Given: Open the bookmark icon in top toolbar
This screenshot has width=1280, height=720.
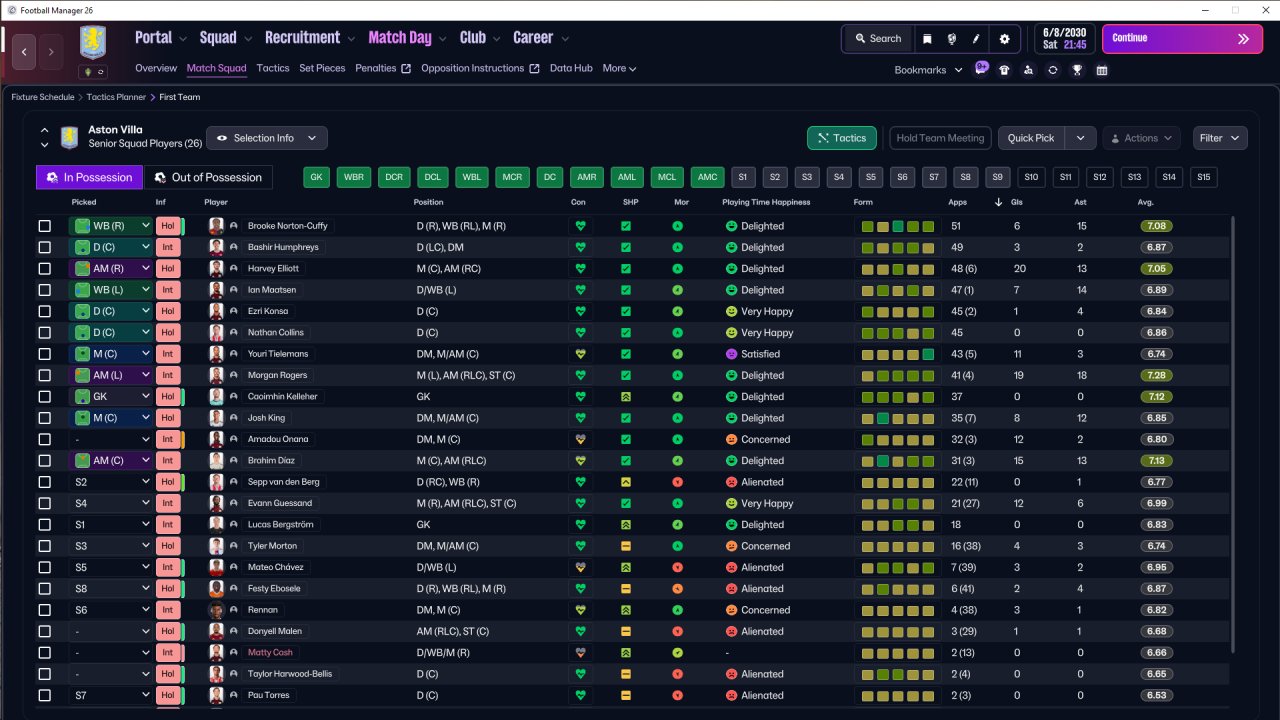Looking at the screenshot, I should (x=927, y=39).
